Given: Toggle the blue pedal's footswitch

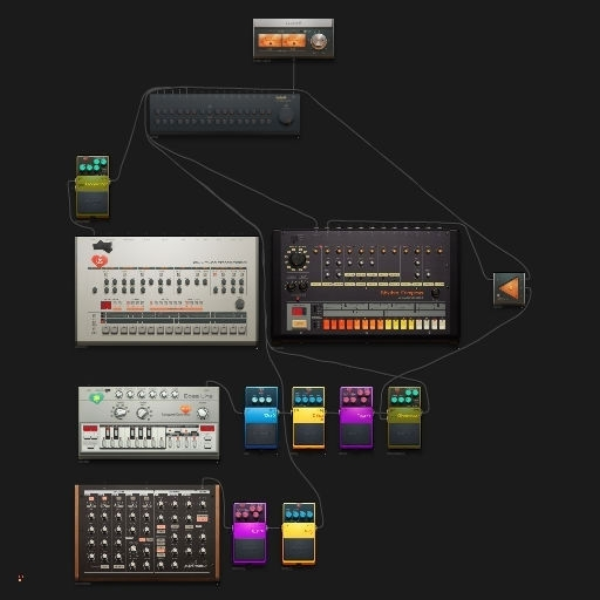Looking at the screenshot, I should [x=261, y=433].
